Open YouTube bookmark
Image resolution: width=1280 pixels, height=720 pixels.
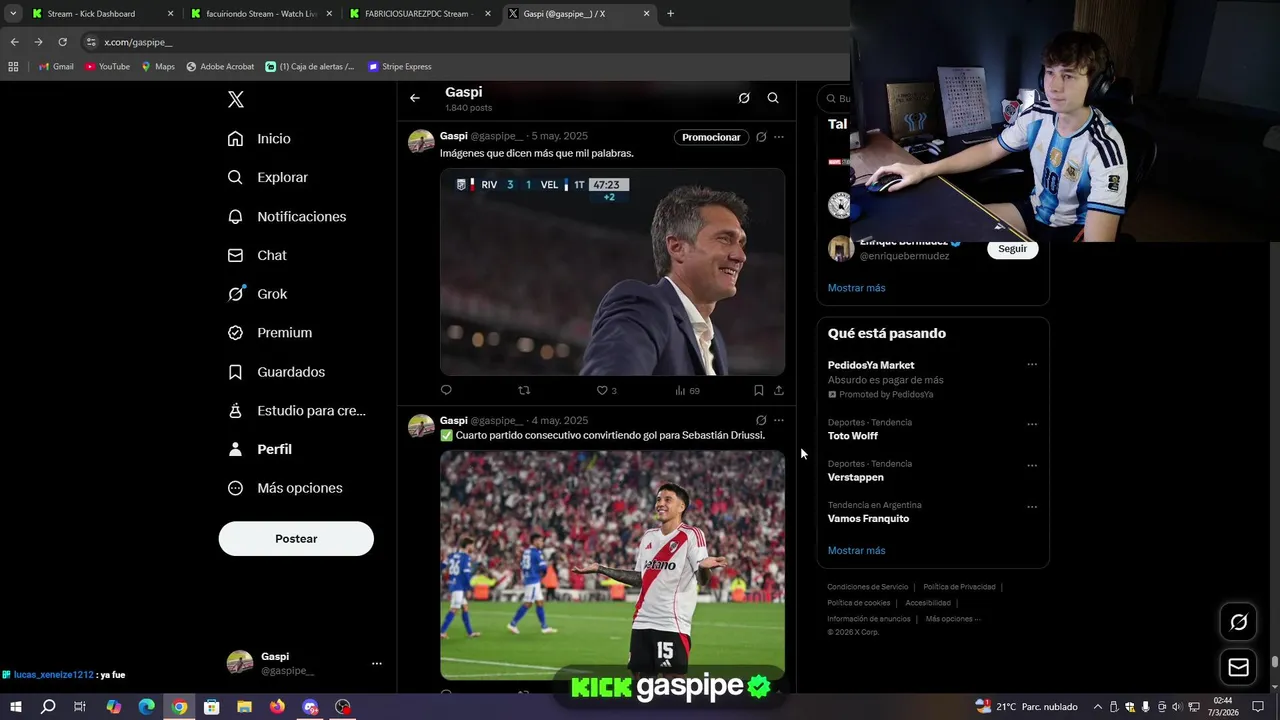(108, 67)
